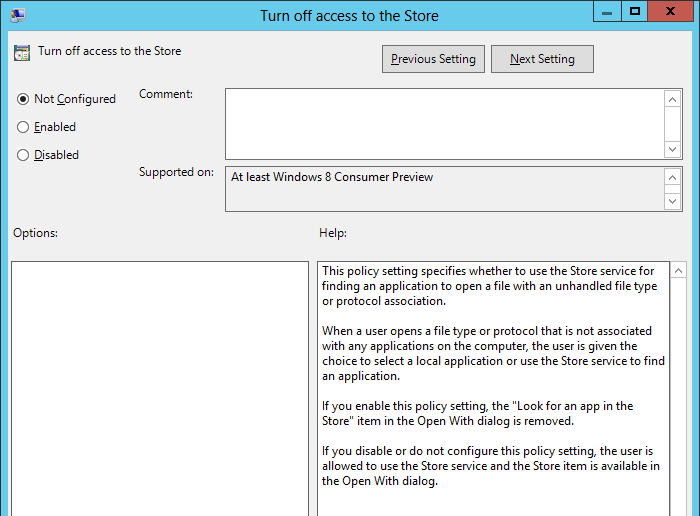Select the Enabled radio option
The image size is (700, 516).
pyautogui.click(x=23, y=127)
